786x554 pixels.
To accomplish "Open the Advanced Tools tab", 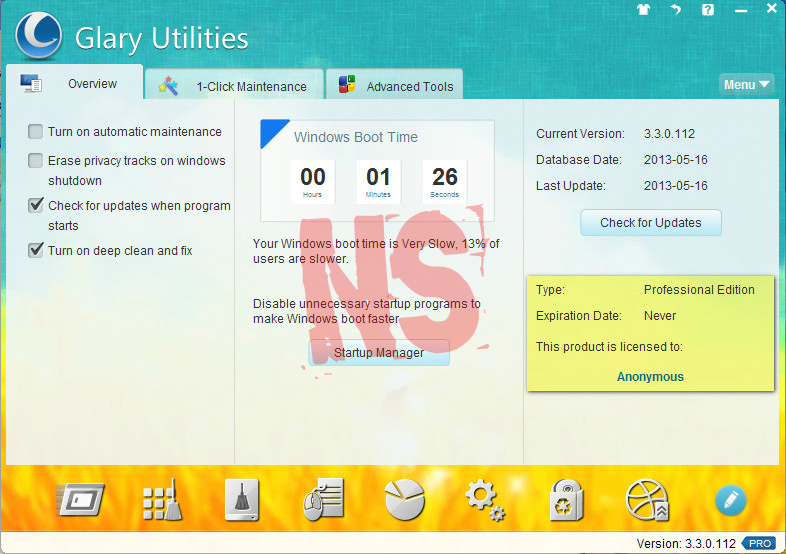I will click(395, 86).
